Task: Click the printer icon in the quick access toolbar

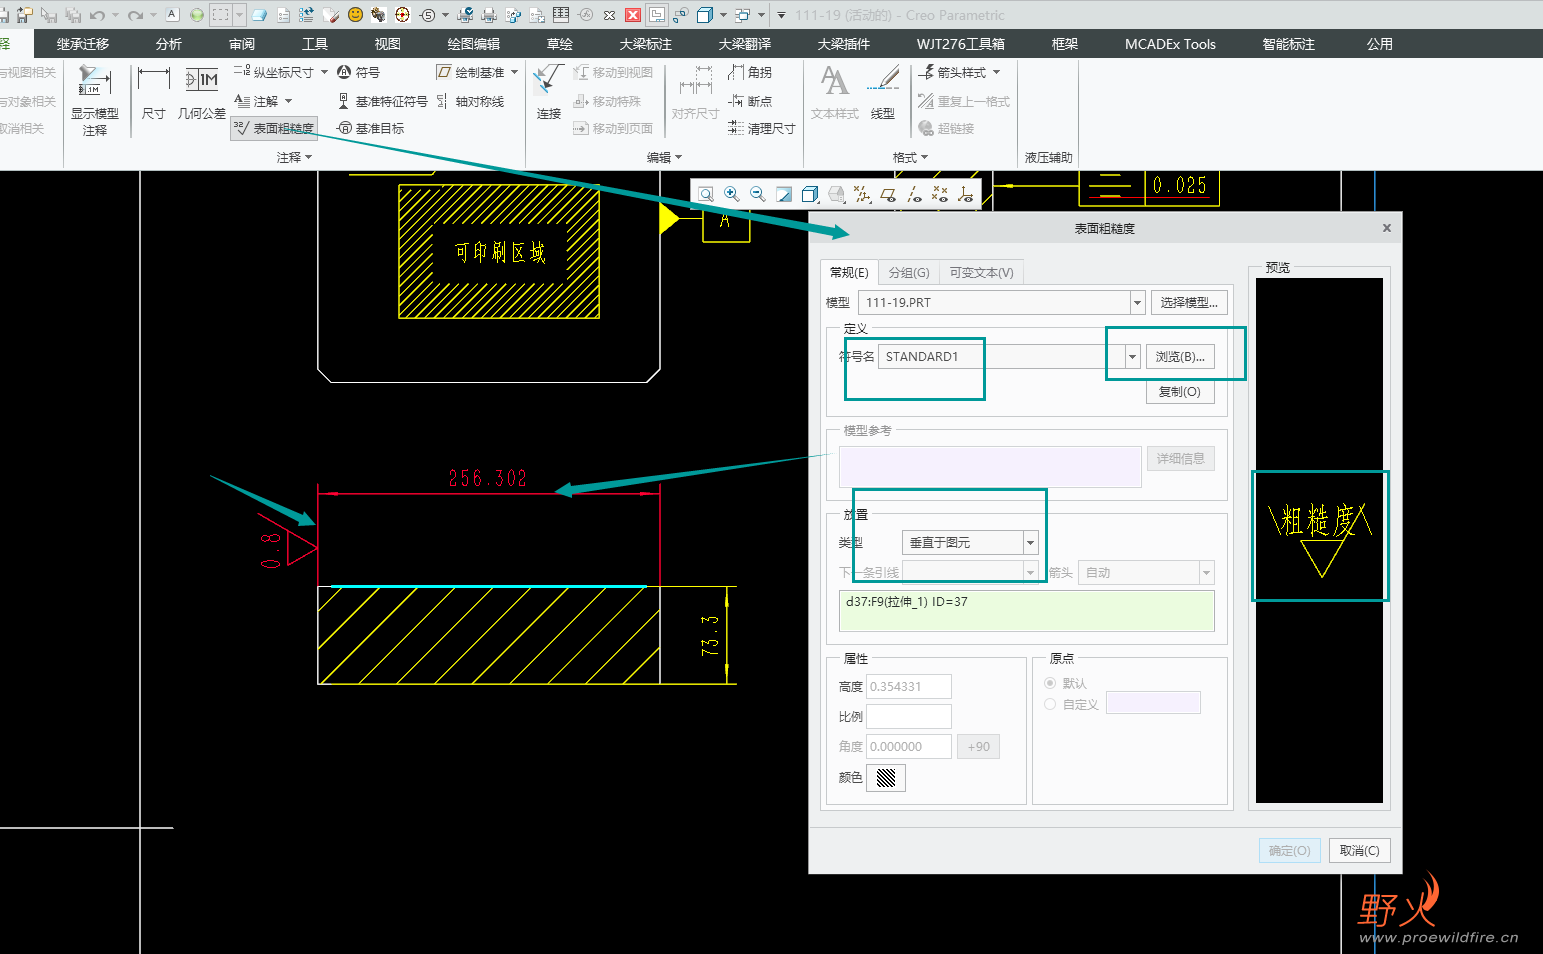Action: point(489,15)
